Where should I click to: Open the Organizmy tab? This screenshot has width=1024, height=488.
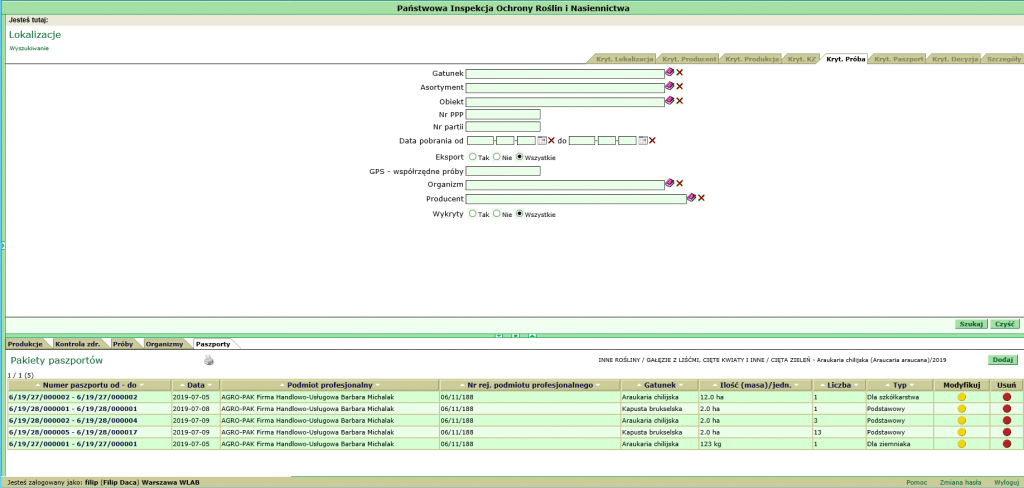click(164, 343)
